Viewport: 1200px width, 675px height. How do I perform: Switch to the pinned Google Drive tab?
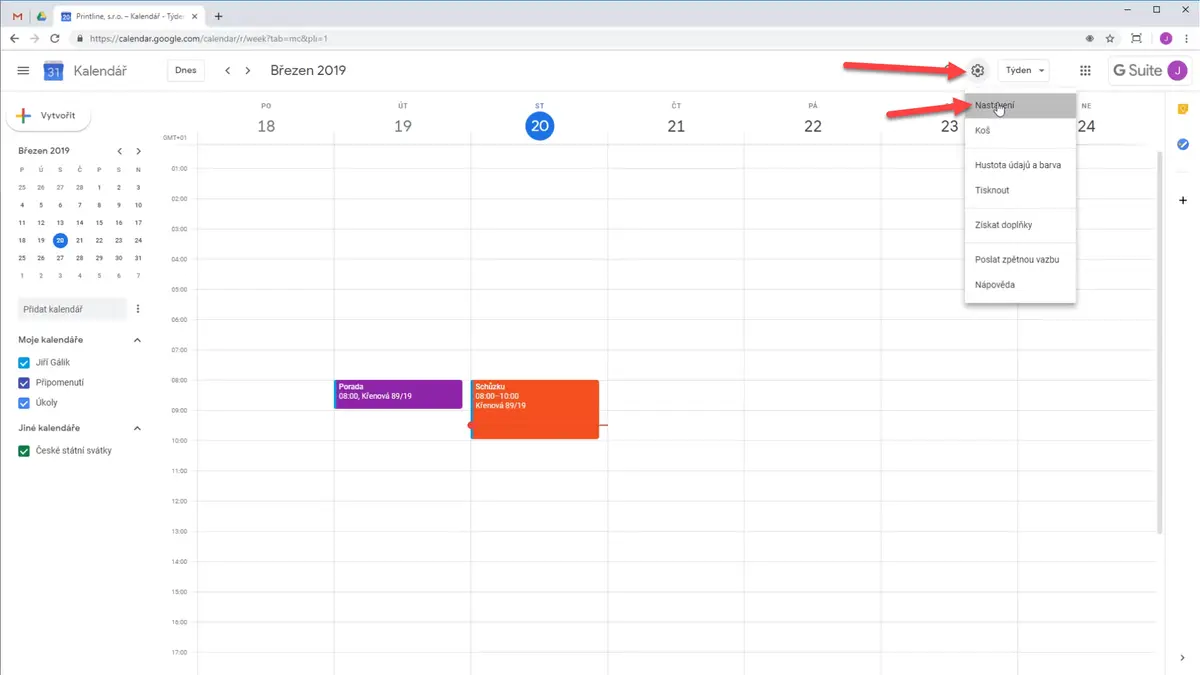click(x=40, y=16)
